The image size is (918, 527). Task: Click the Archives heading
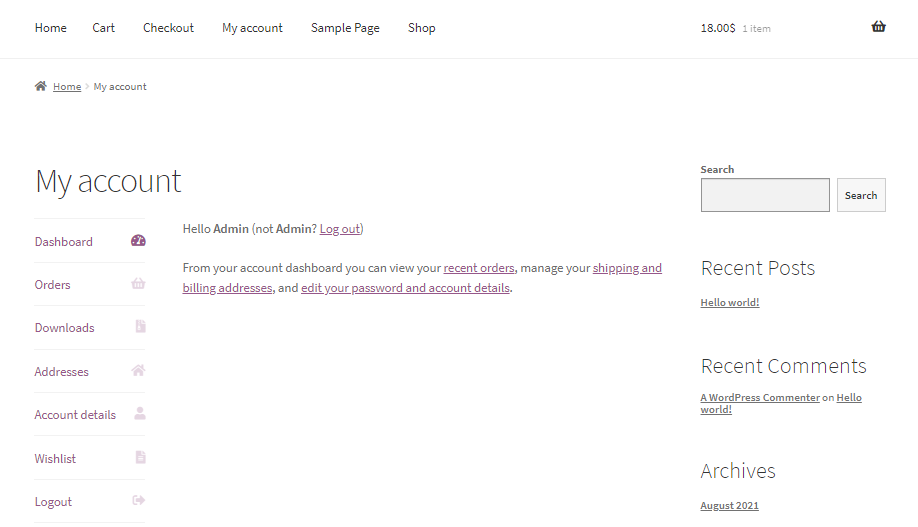(738, 471)
